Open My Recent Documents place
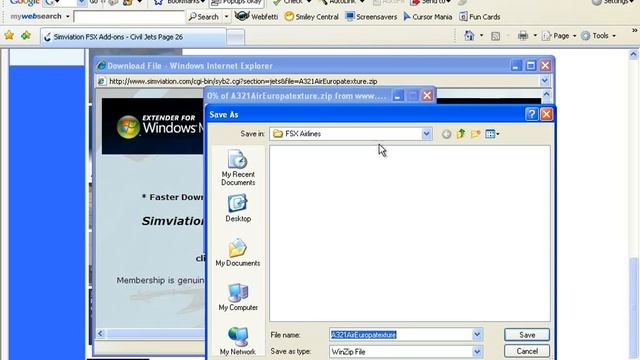The image size is (640, 360). 238,168
